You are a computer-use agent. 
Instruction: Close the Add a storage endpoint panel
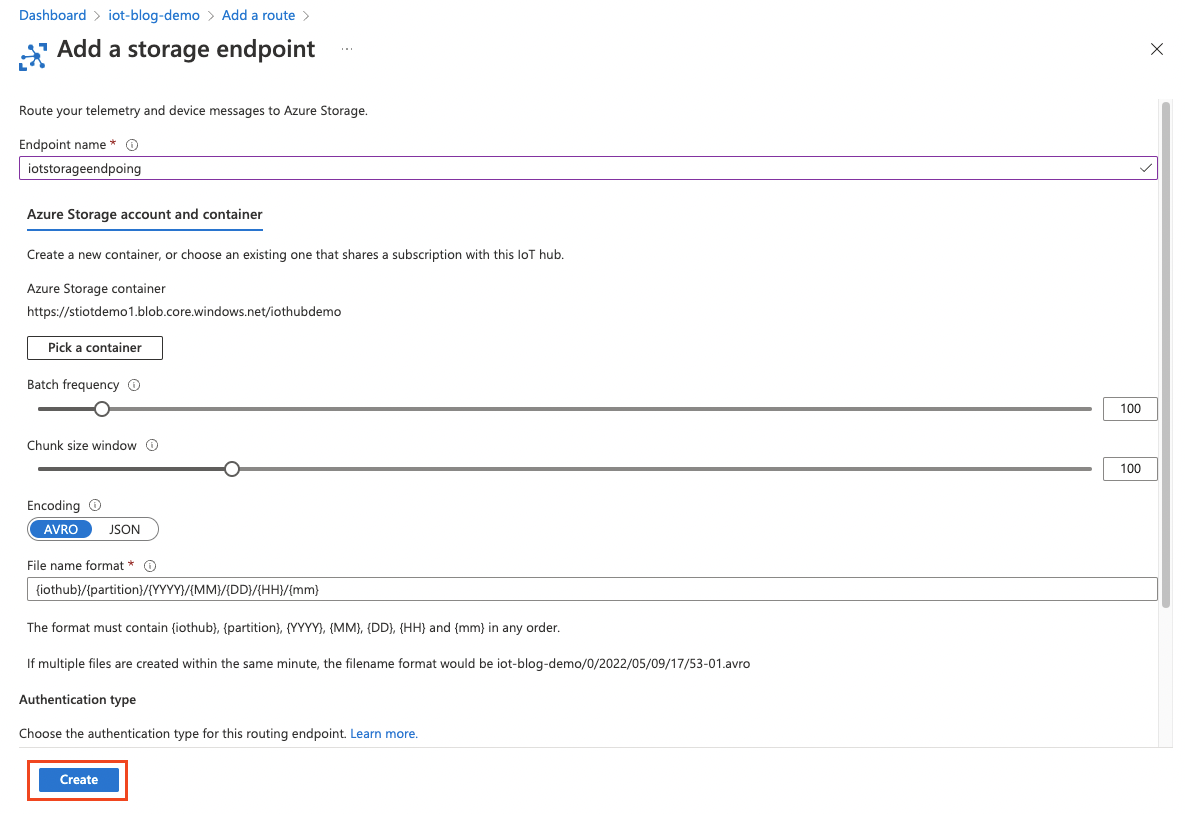[1156, 48]
